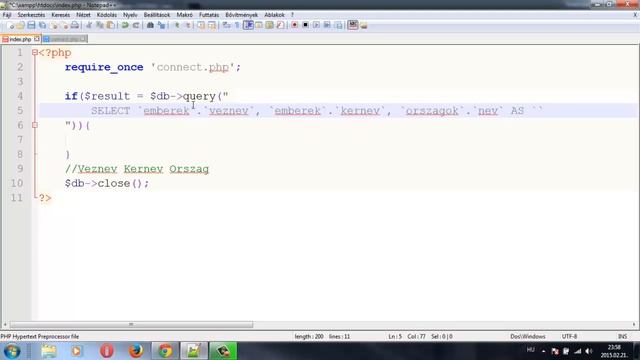The image size is (640, 360).
Task: Play back the recorded macro
Action: tap(316, 25)
